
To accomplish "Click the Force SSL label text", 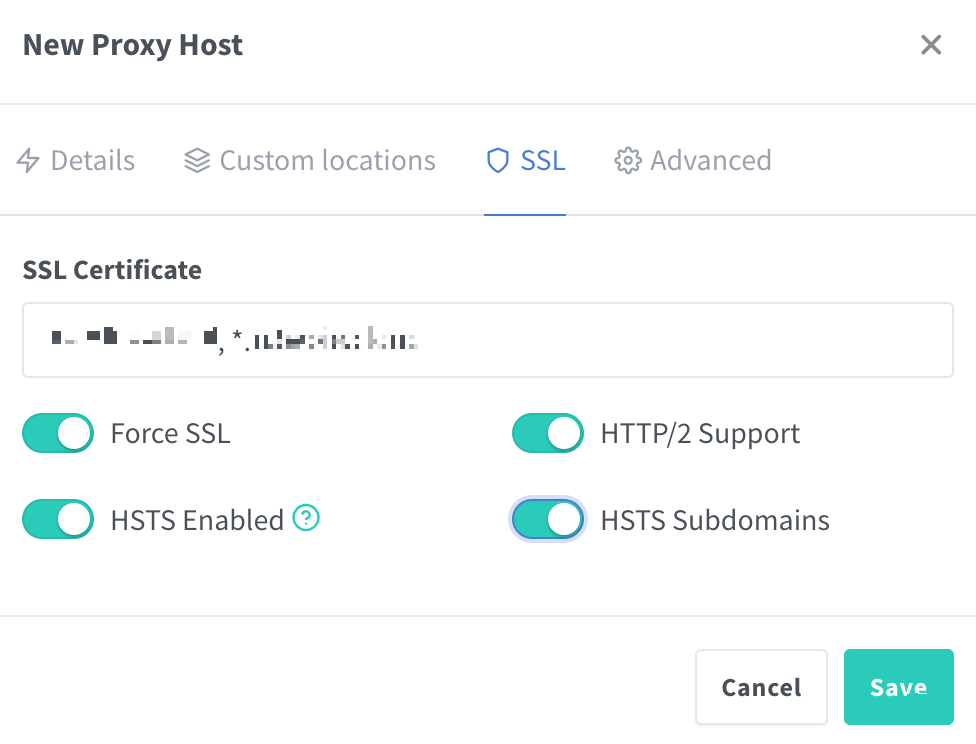I will (x=170, y=434).
